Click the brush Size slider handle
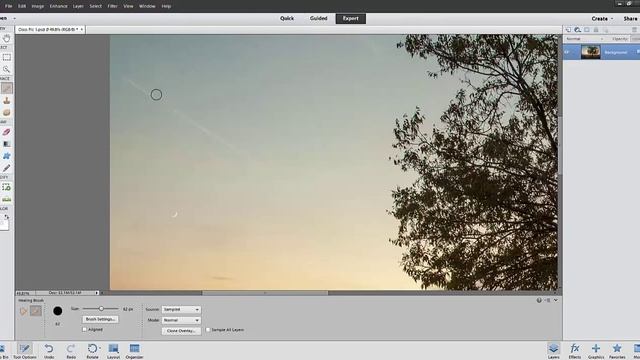Image resolution: width=640 pixels, height=360 pixels. (101, 309)
